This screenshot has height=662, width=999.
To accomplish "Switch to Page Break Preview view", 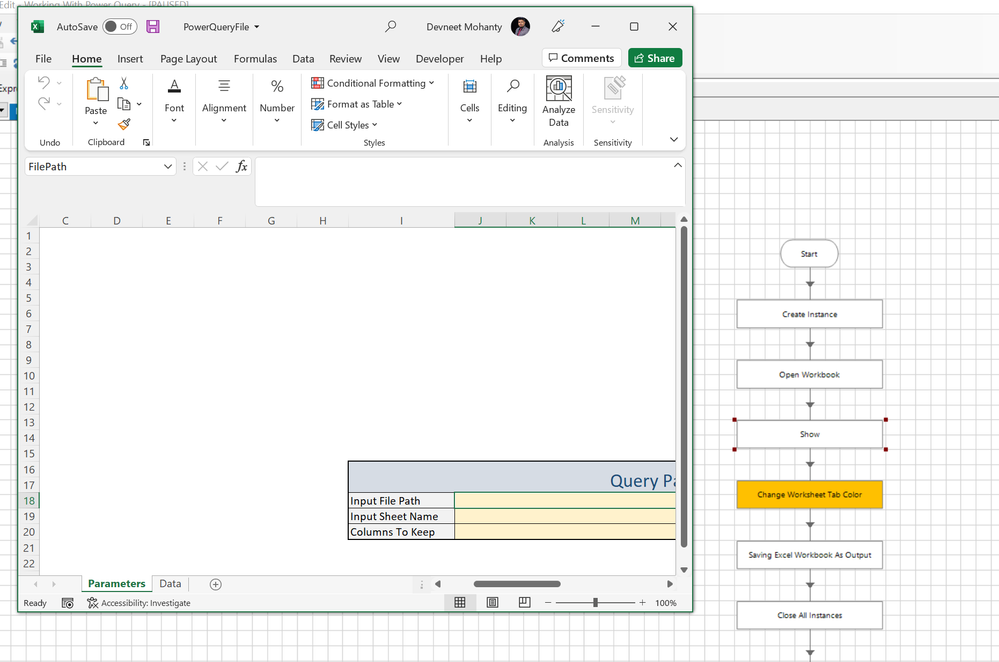I will point(525,603).
